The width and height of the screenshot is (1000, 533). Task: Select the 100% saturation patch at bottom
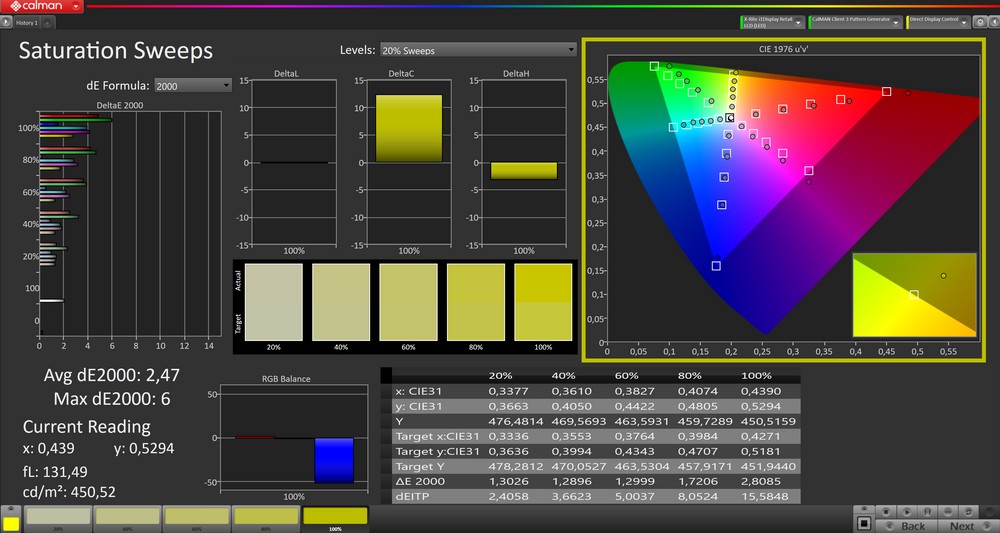(x=335, y=516)
